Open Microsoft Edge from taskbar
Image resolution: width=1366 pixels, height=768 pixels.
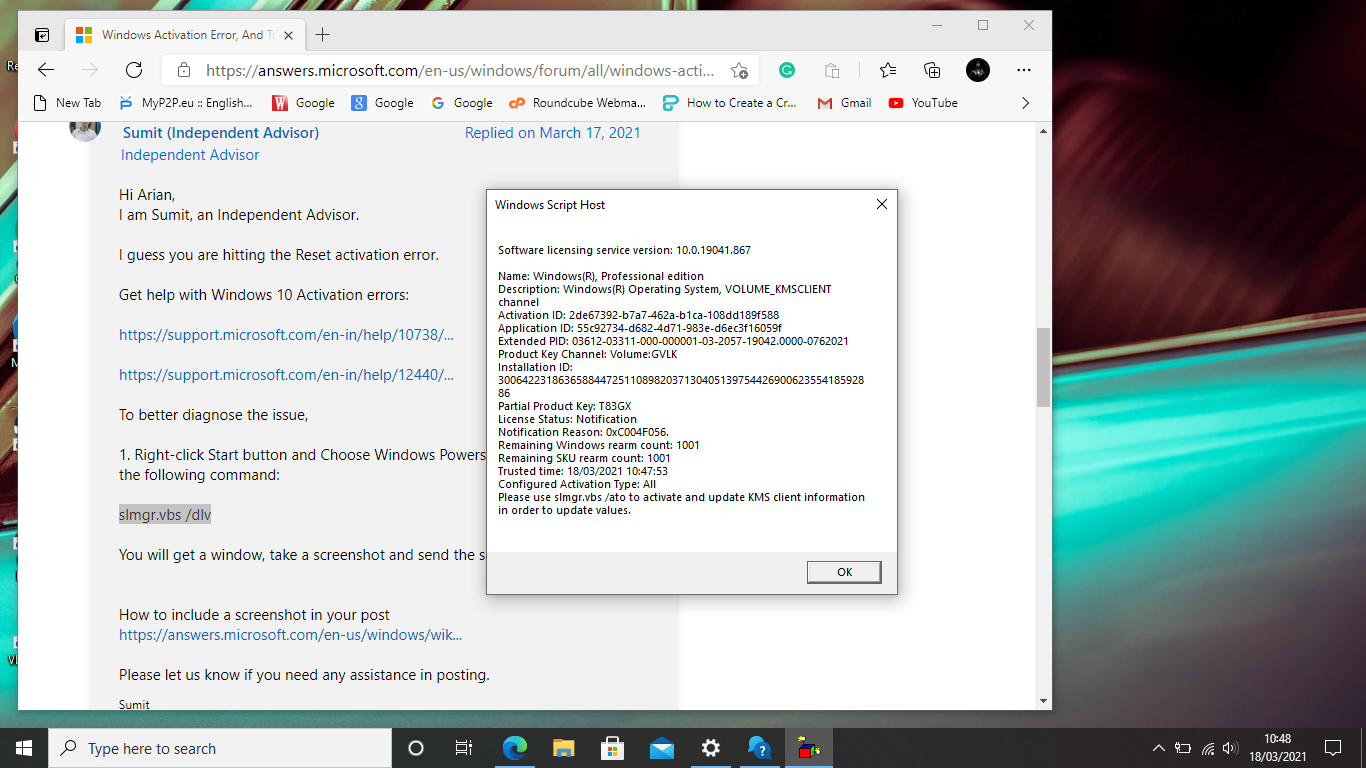click(514, 748)
